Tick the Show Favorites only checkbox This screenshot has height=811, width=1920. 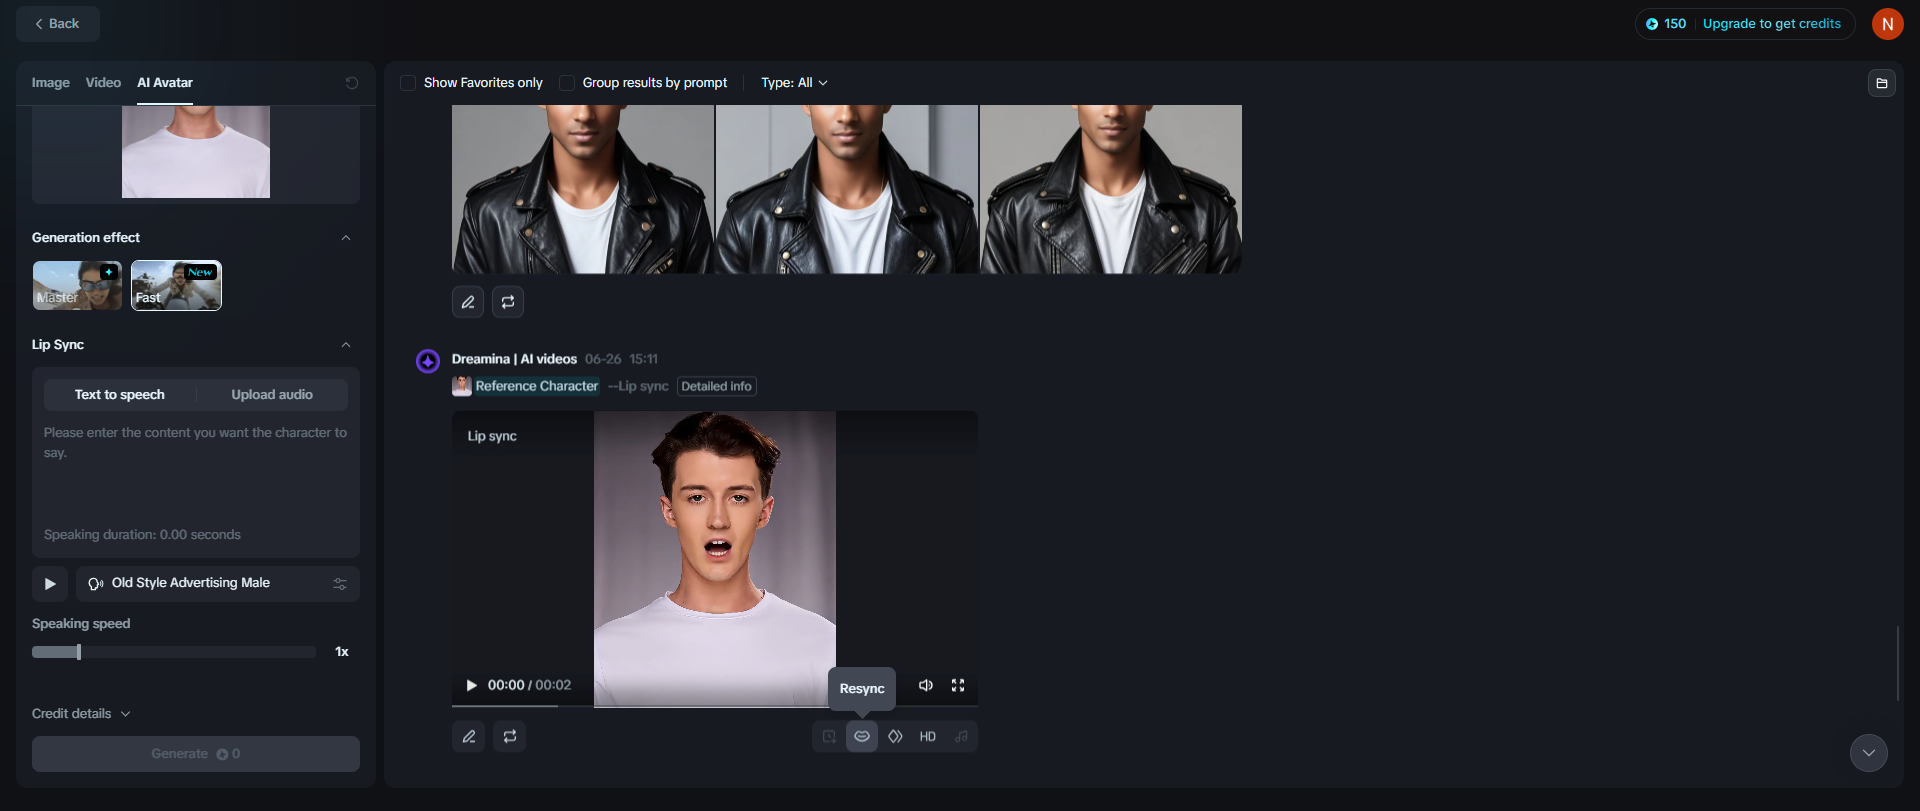[x=408, y=83]
